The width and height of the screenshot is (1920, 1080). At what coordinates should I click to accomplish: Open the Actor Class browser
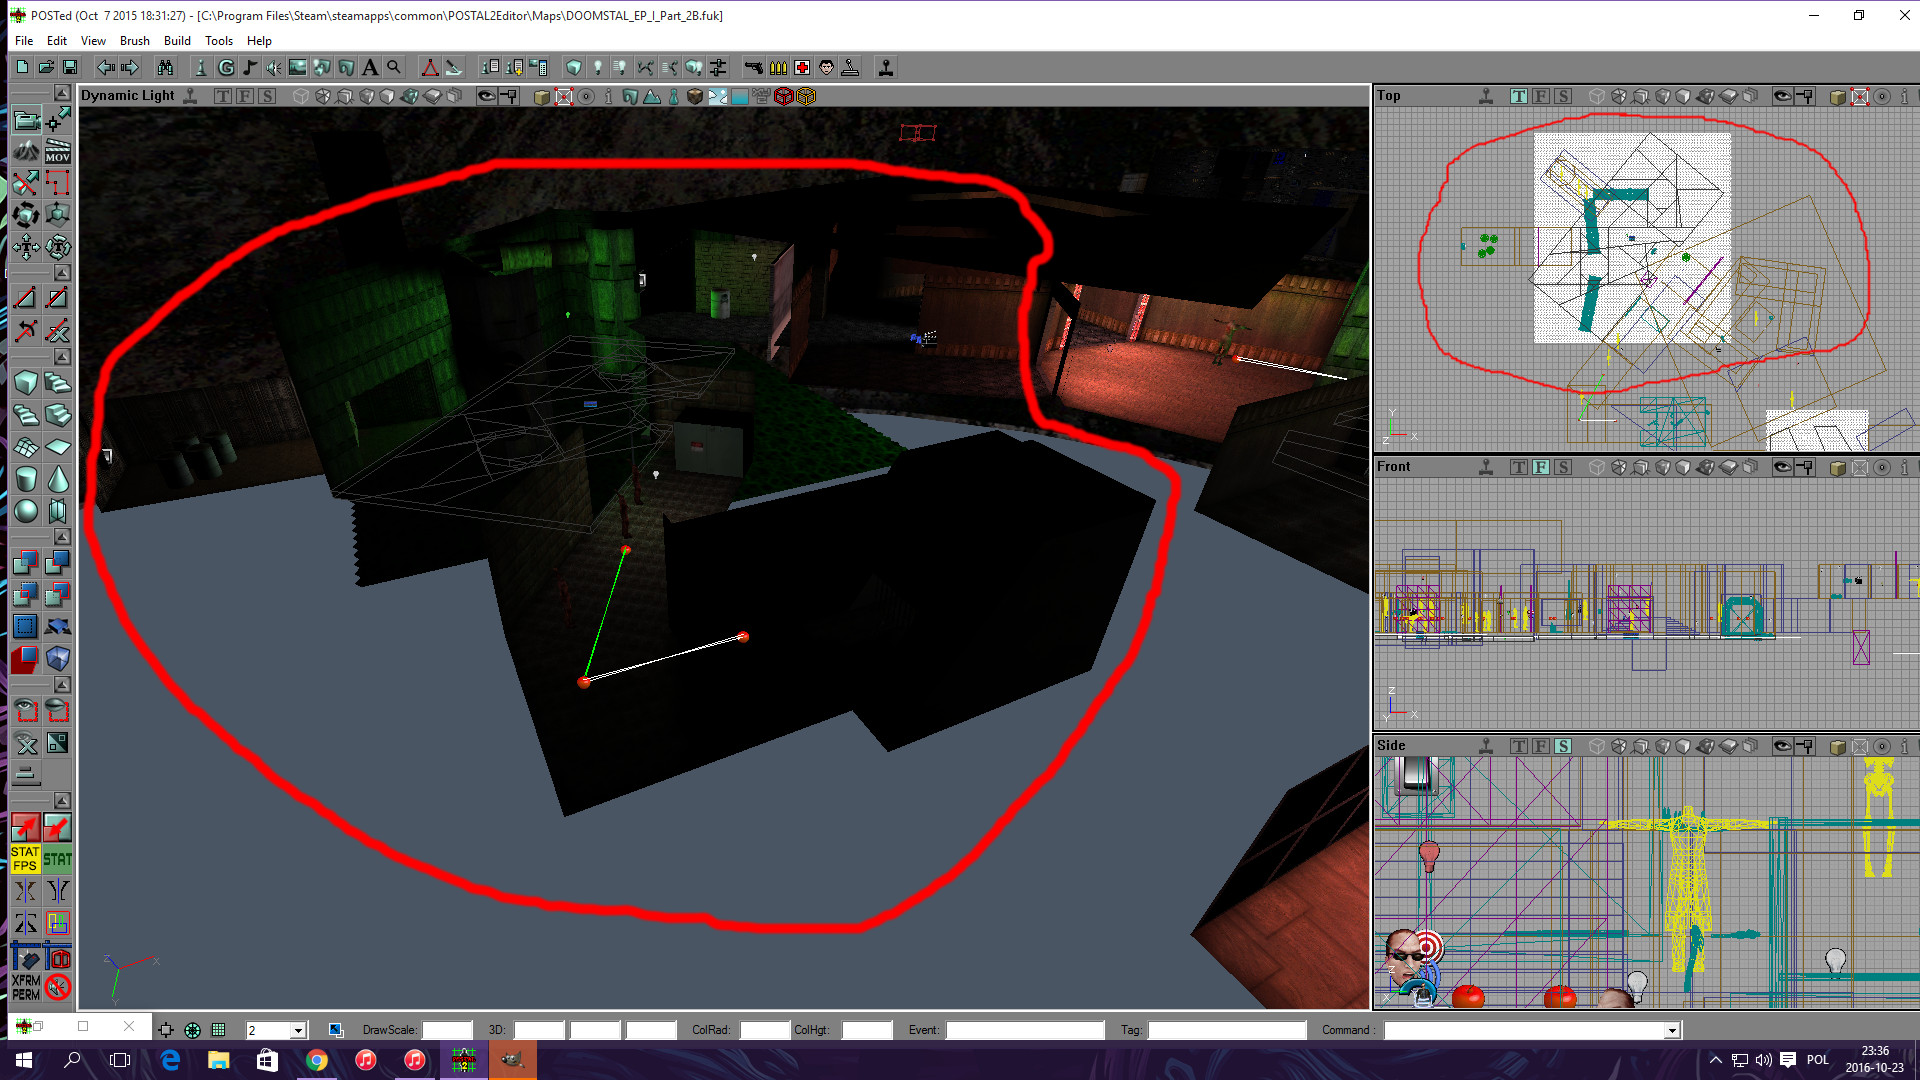(x=201, y=67)
